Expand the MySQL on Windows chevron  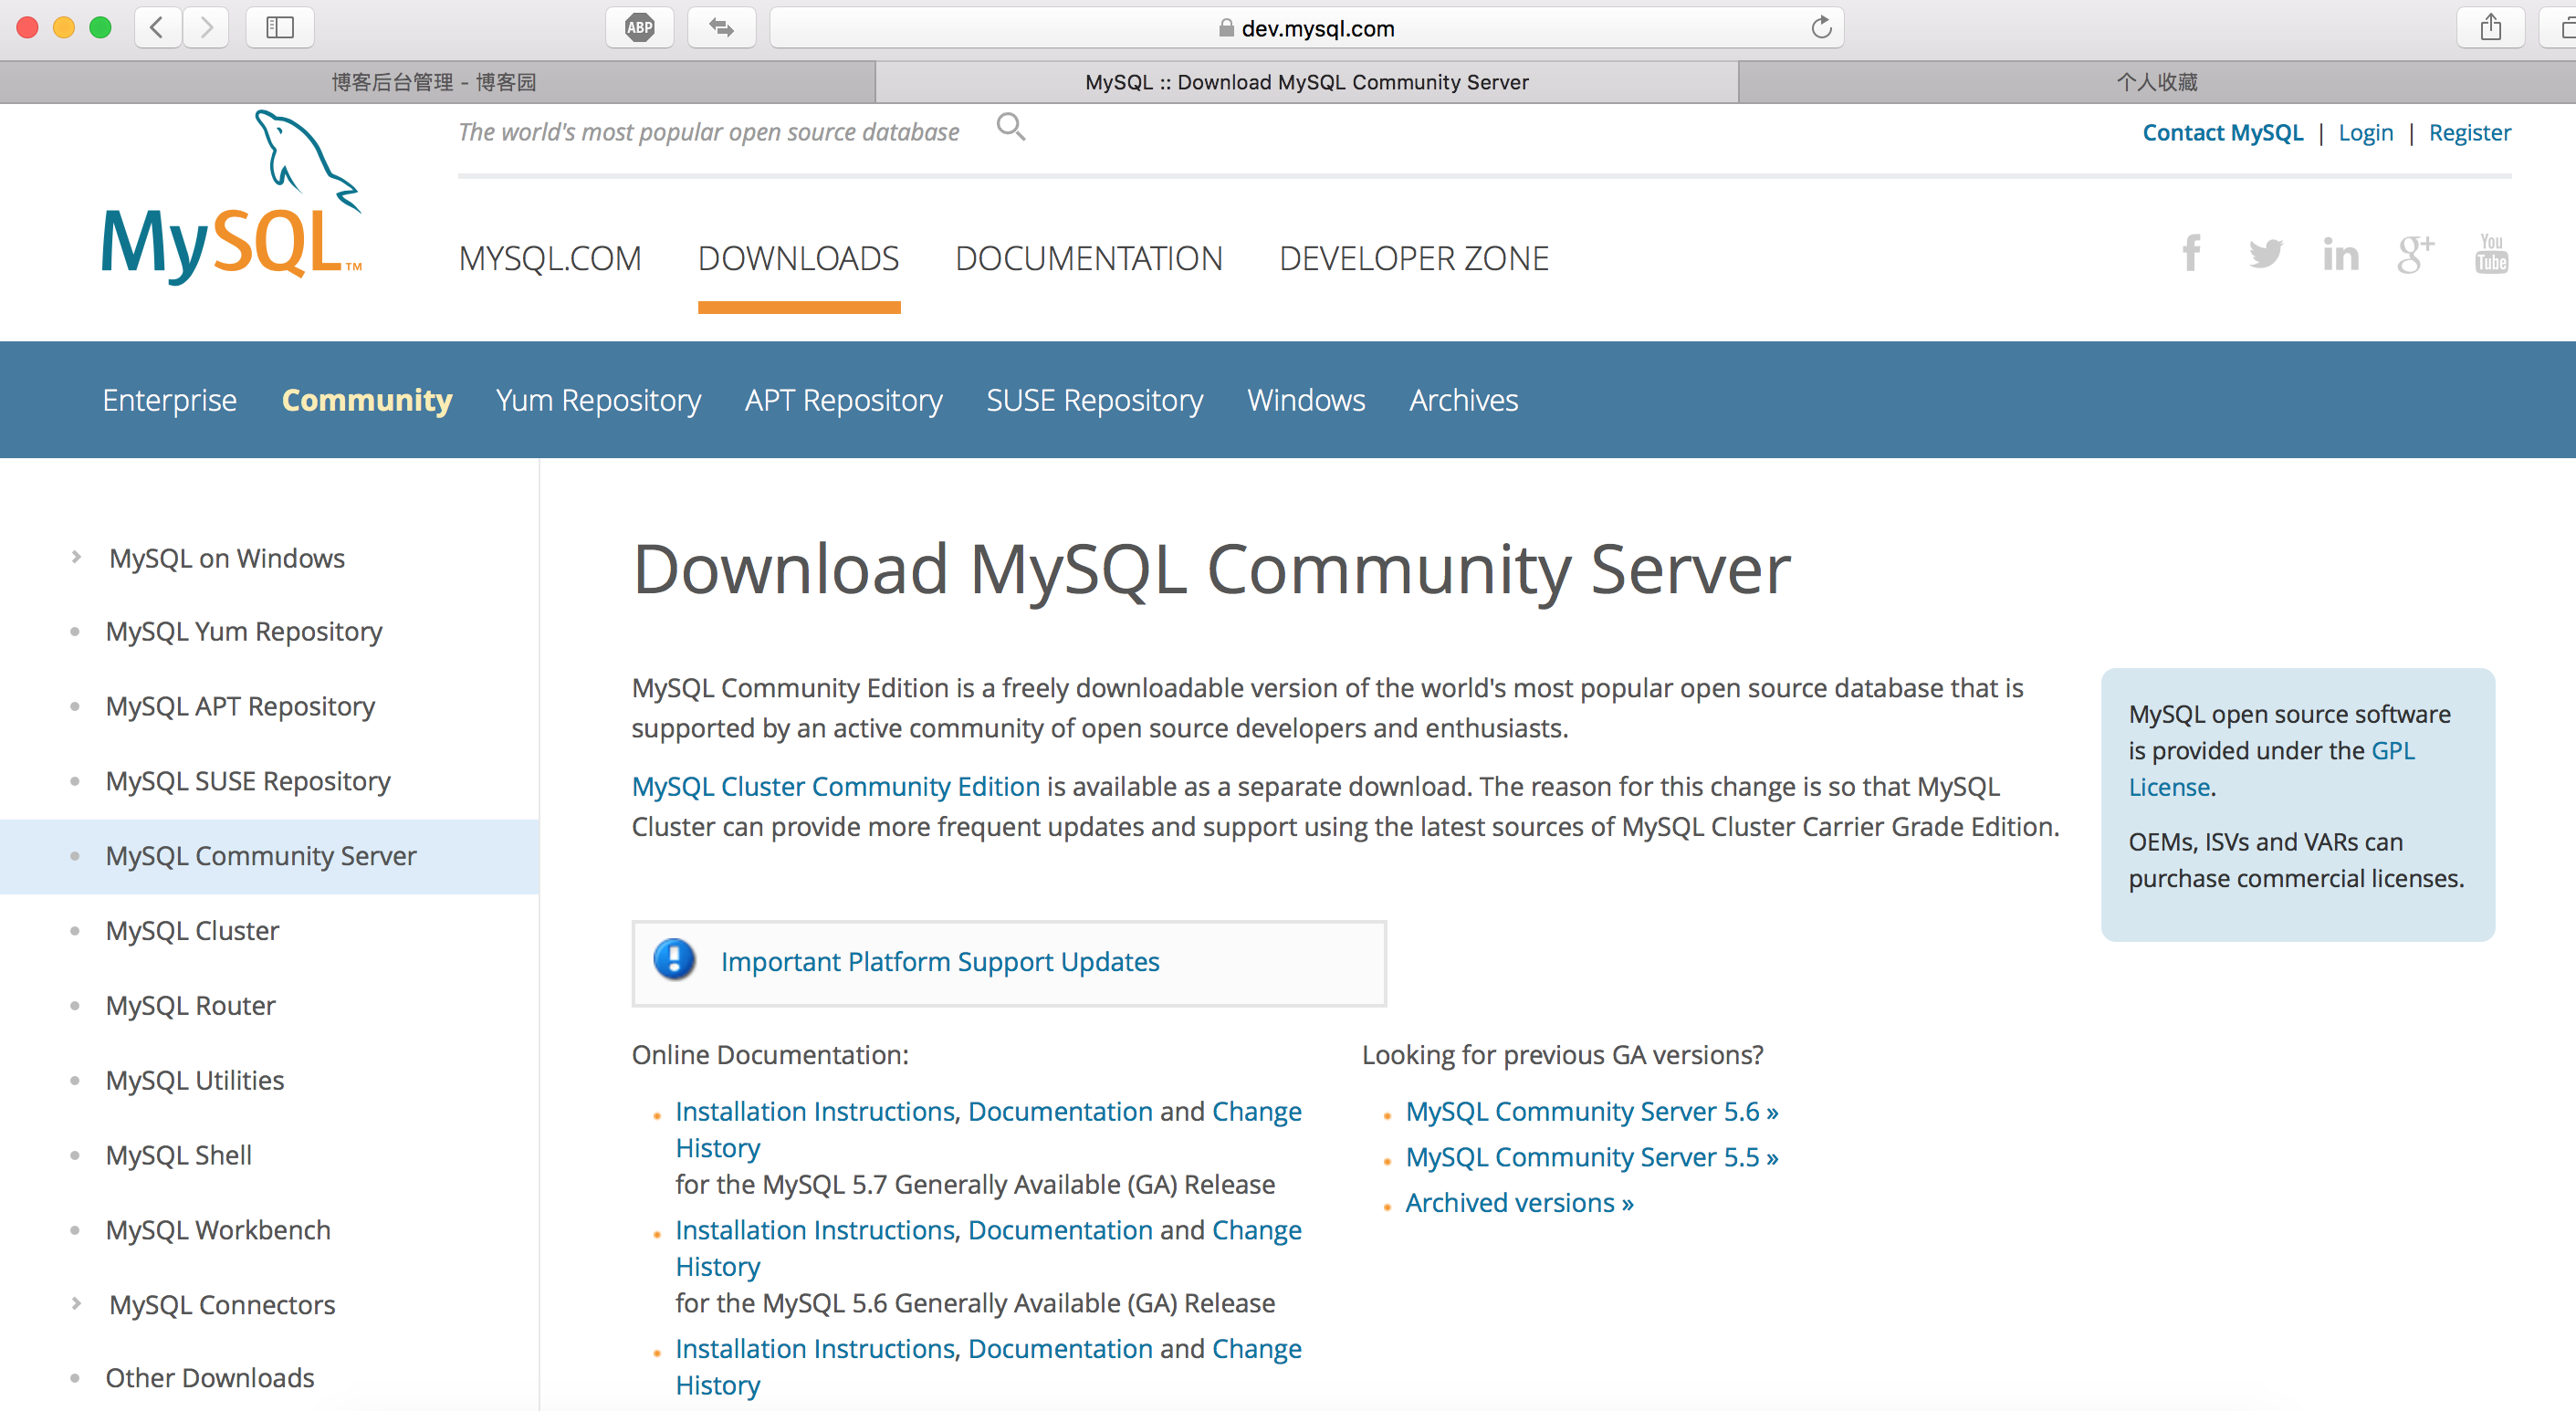click(76, 557)
